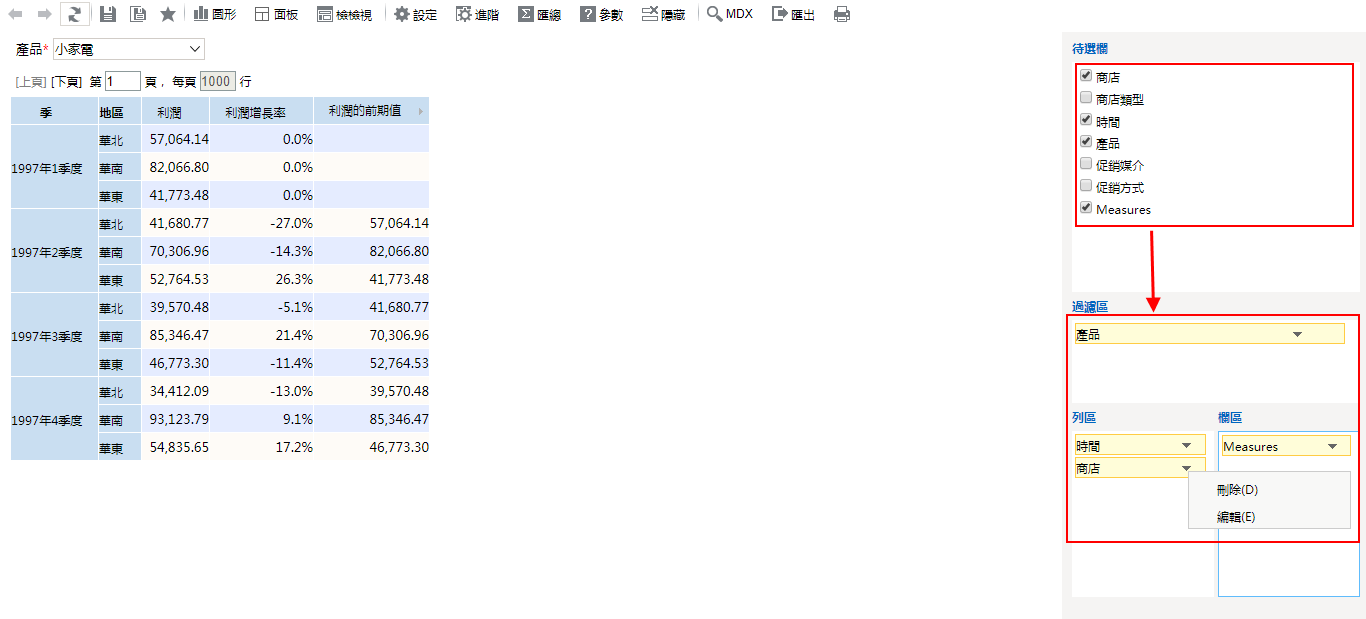This screenshot has width=1366, height=619.
Task: Click the page number input field
Action: click(x=122, y=82)
